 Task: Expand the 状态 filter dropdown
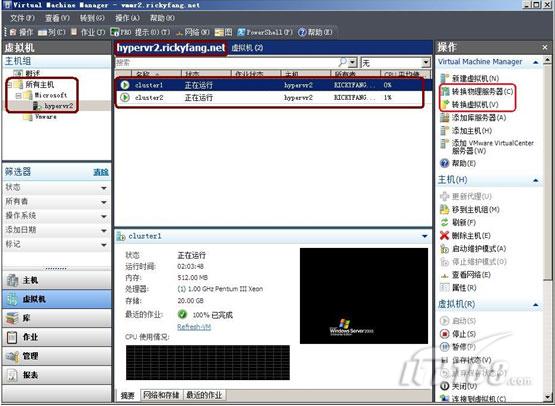point(104,188)
